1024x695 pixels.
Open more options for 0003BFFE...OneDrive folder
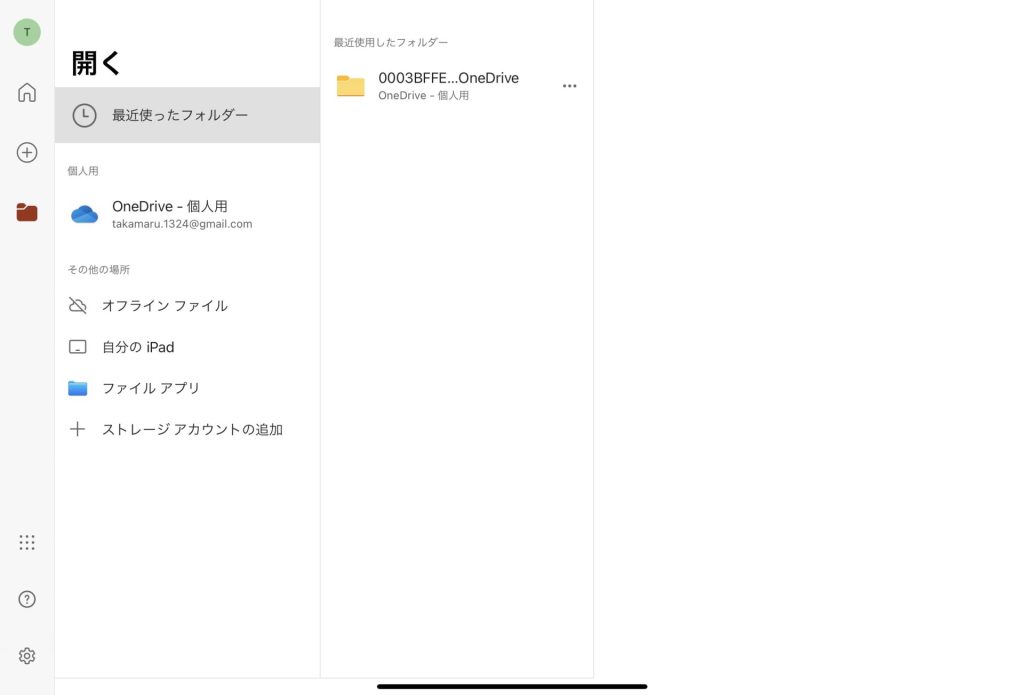click(x=569, y=86)
